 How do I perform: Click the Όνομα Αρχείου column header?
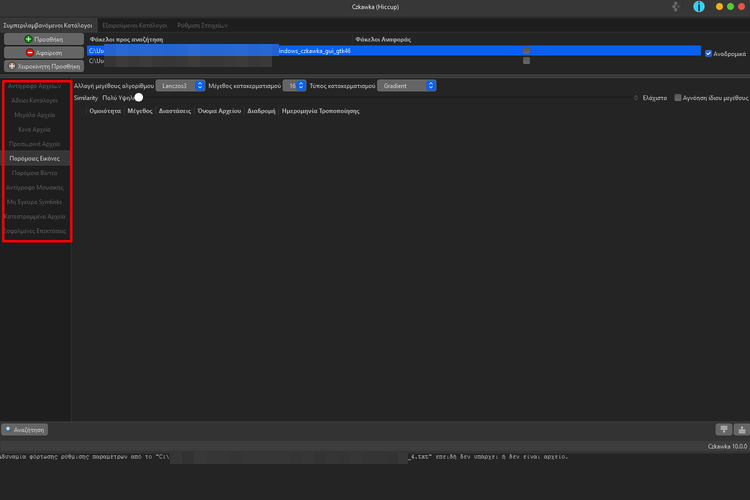click(219, 112)
